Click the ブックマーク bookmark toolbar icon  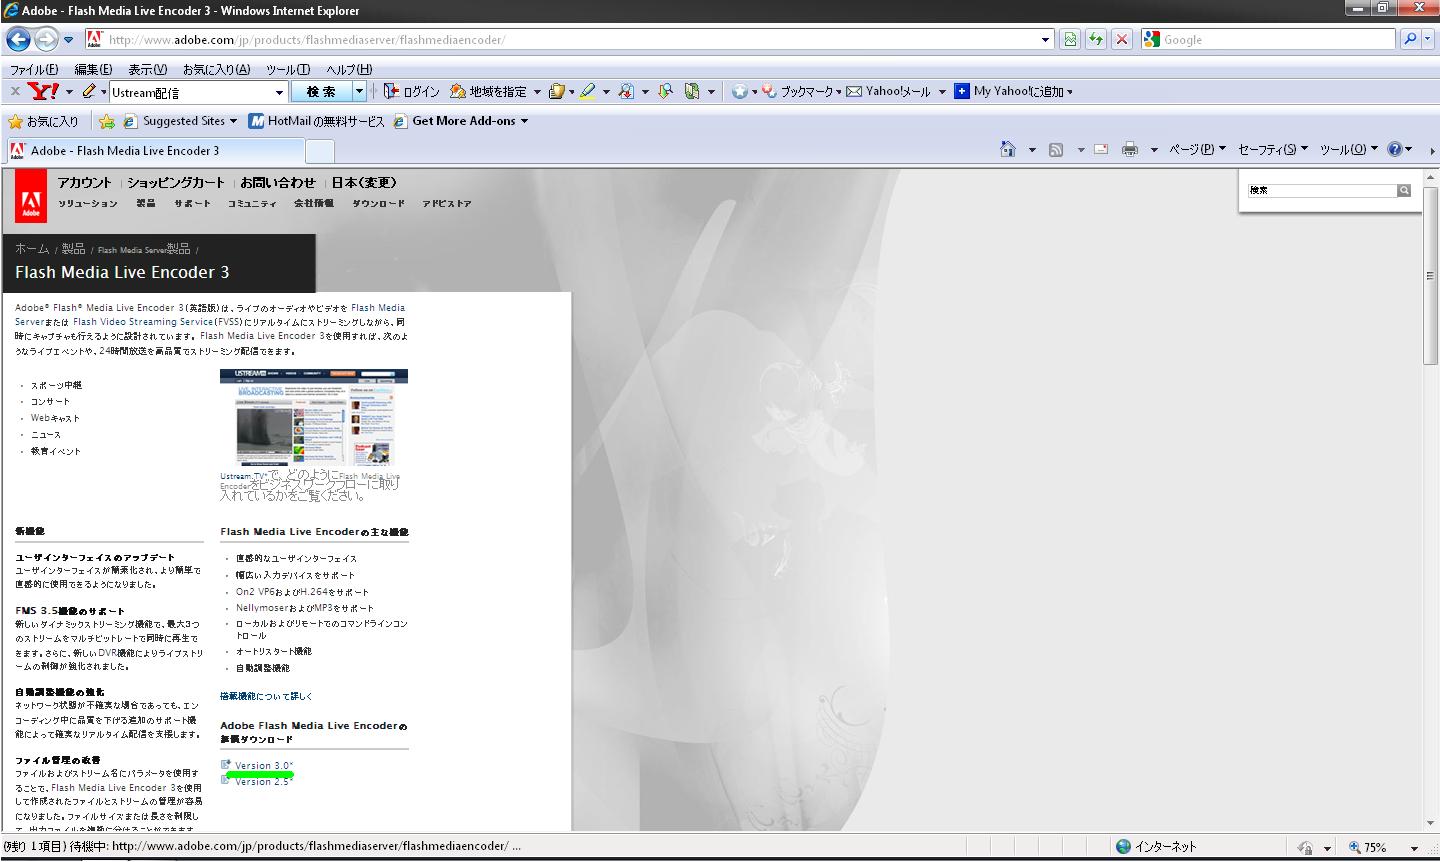click(800, 91)
